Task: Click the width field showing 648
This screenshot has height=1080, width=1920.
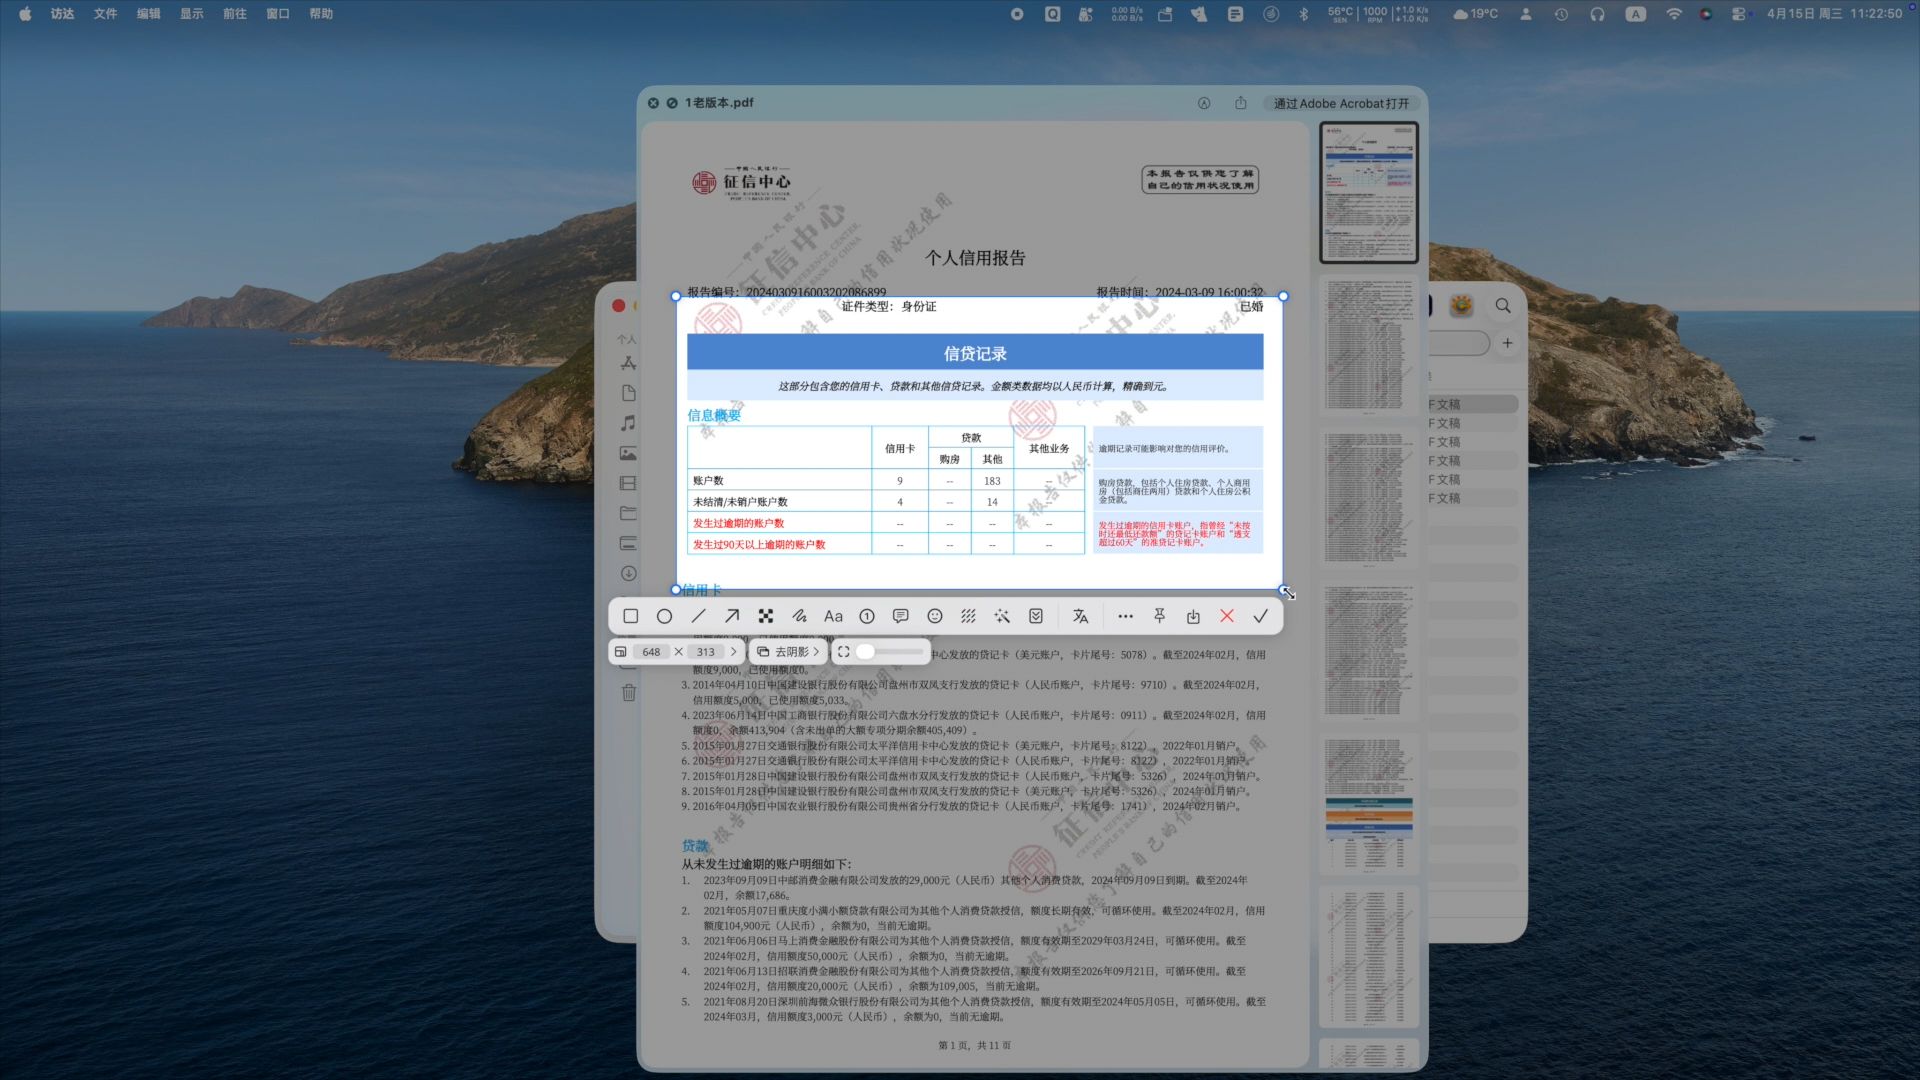Action: coord(651,651)
